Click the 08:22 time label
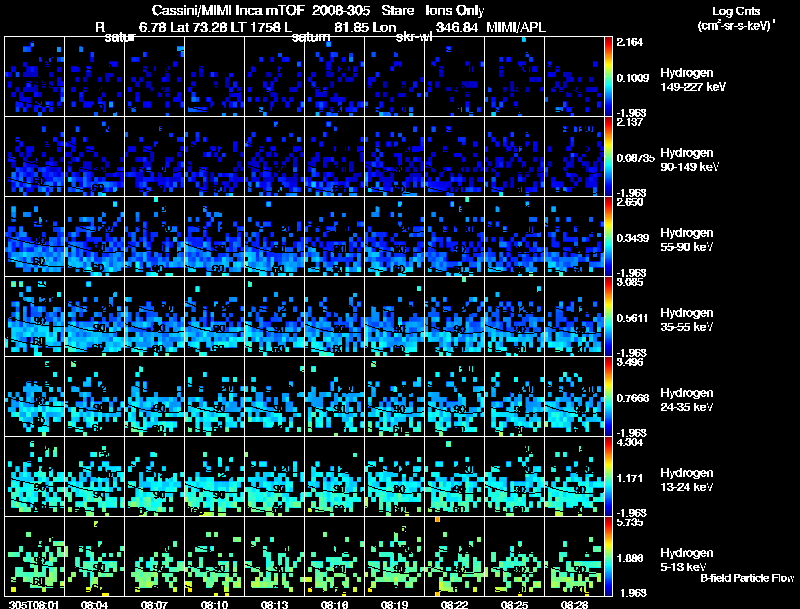 pos(456,604)
